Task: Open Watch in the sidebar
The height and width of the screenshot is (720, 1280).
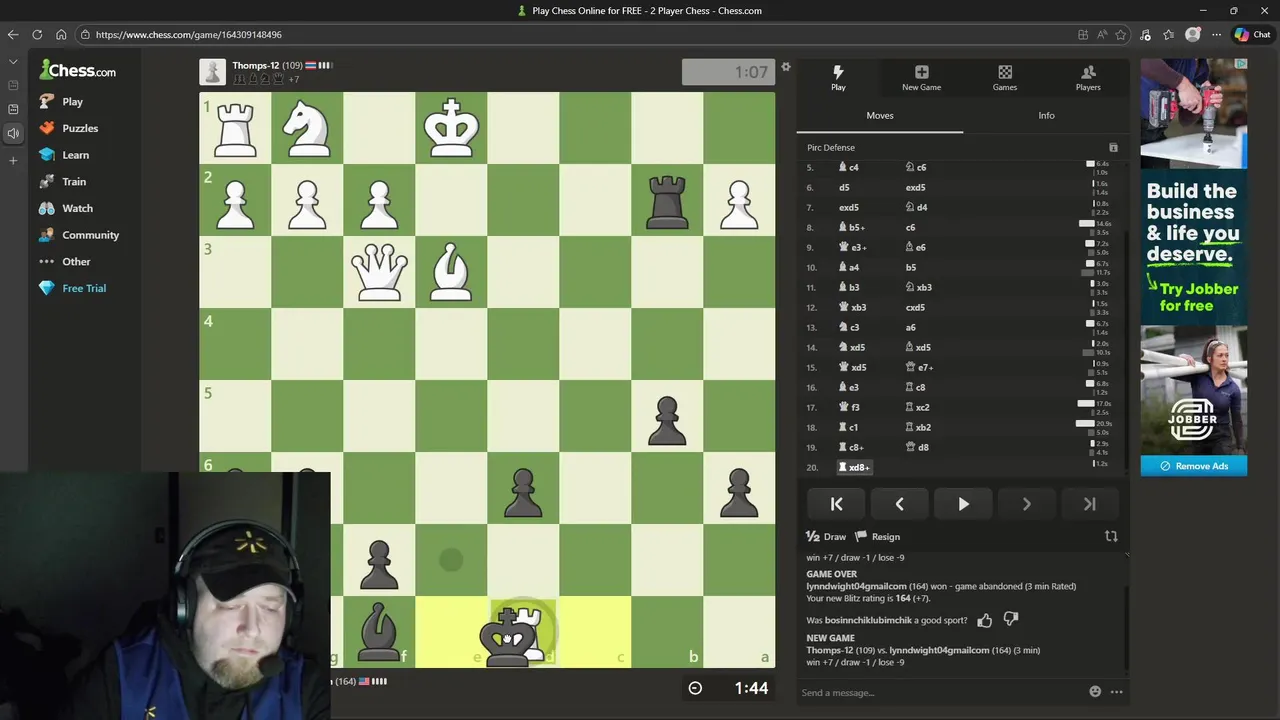Action: coord(66,208)
